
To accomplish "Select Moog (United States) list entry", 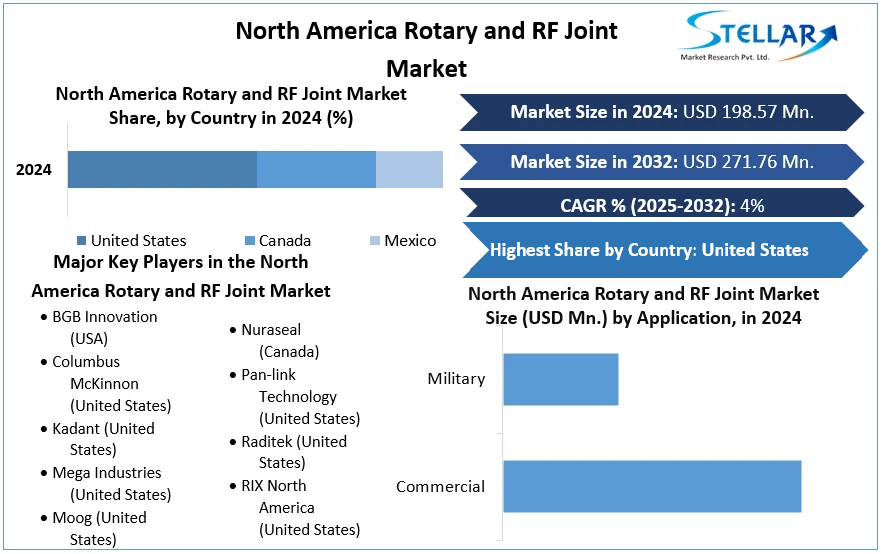I will [94, 529].
